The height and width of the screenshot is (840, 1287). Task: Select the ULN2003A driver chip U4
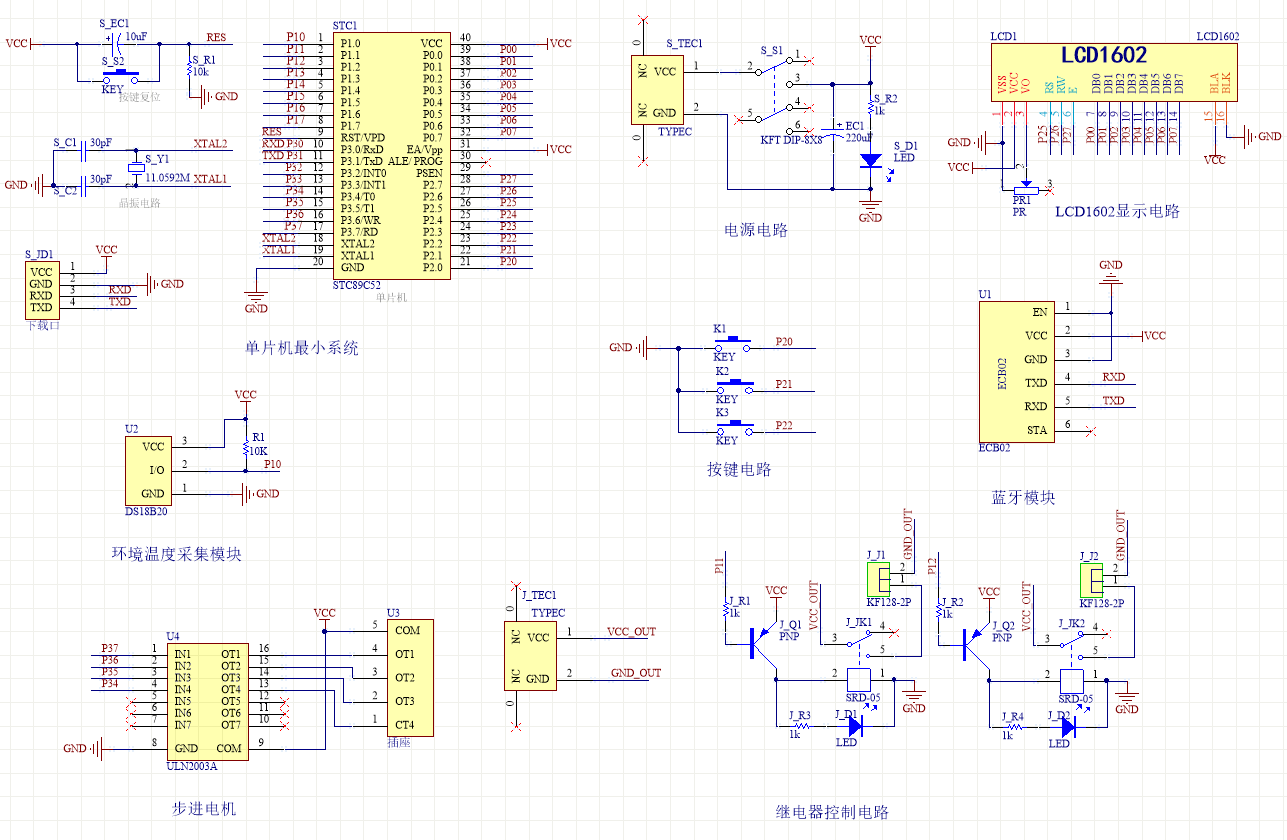pyautogui.click(x=206, y=700)
